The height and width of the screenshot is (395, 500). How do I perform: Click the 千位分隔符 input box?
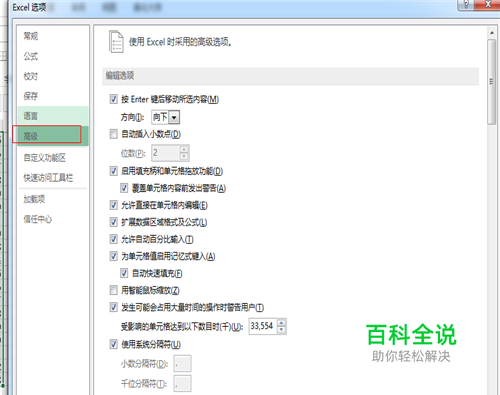click(x=182, y=383)
